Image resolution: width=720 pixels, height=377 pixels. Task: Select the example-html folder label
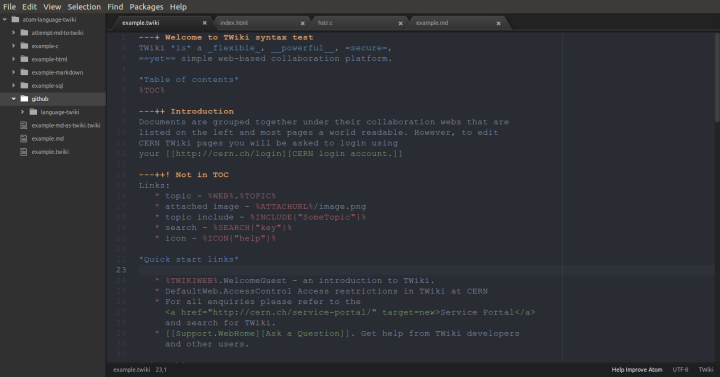(49, 59)
